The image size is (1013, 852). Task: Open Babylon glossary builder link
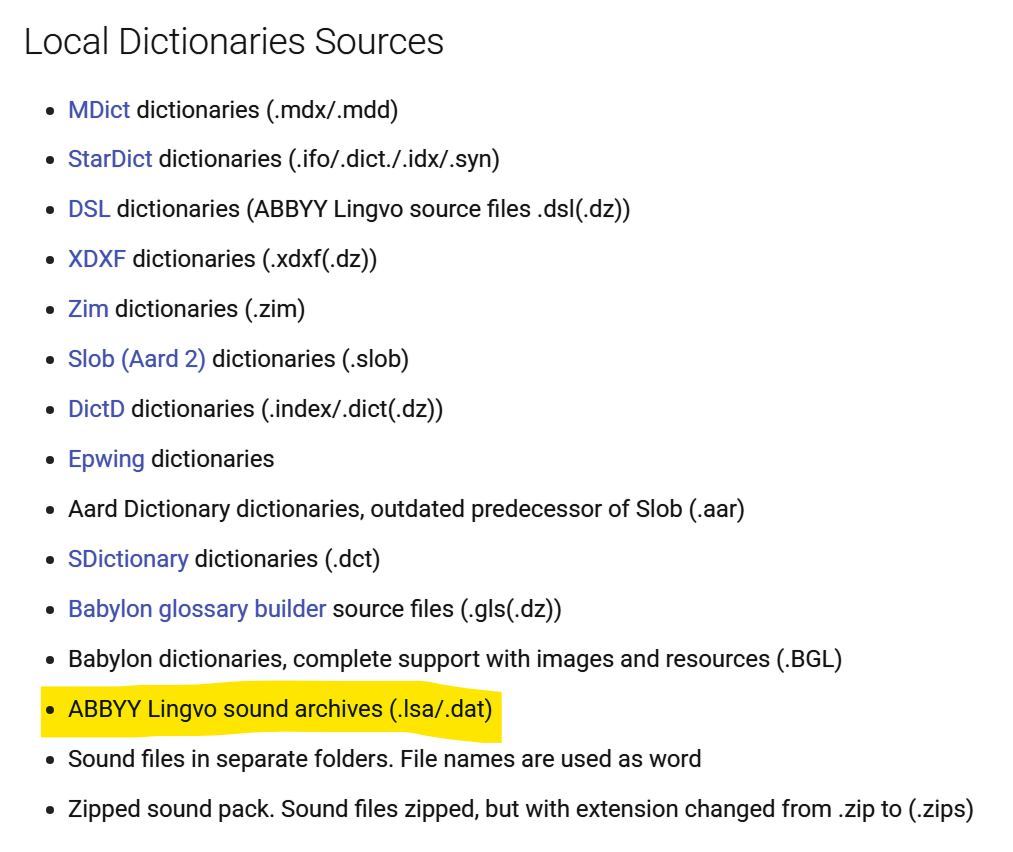coord(197,609)
